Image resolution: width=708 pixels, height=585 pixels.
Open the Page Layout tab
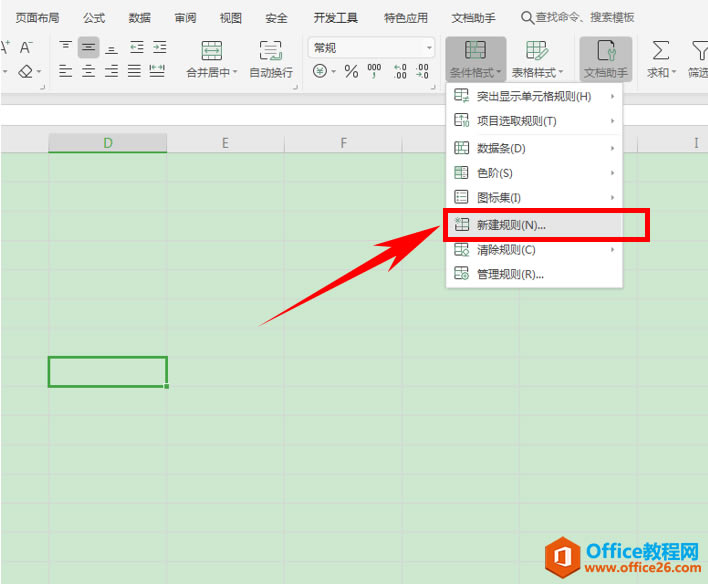(x=37, y=18)
